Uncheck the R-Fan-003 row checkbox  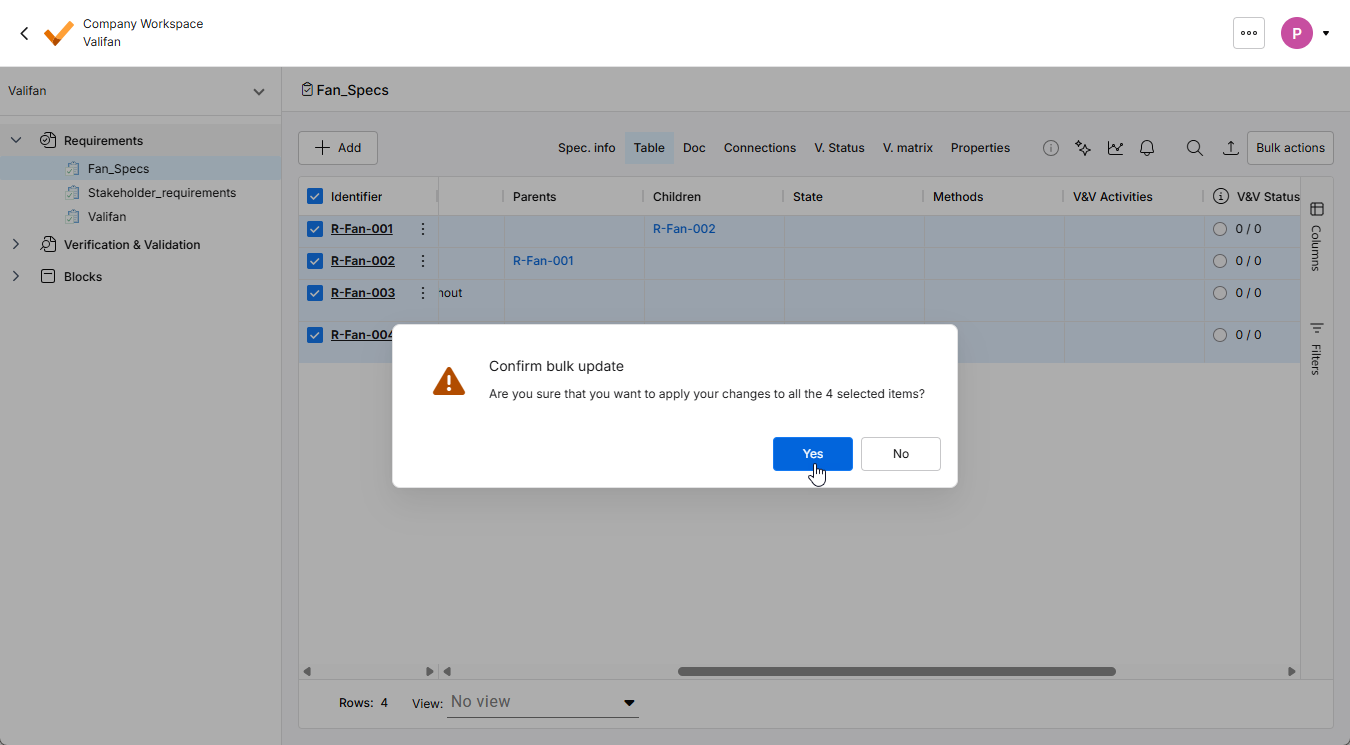point(315,293)
